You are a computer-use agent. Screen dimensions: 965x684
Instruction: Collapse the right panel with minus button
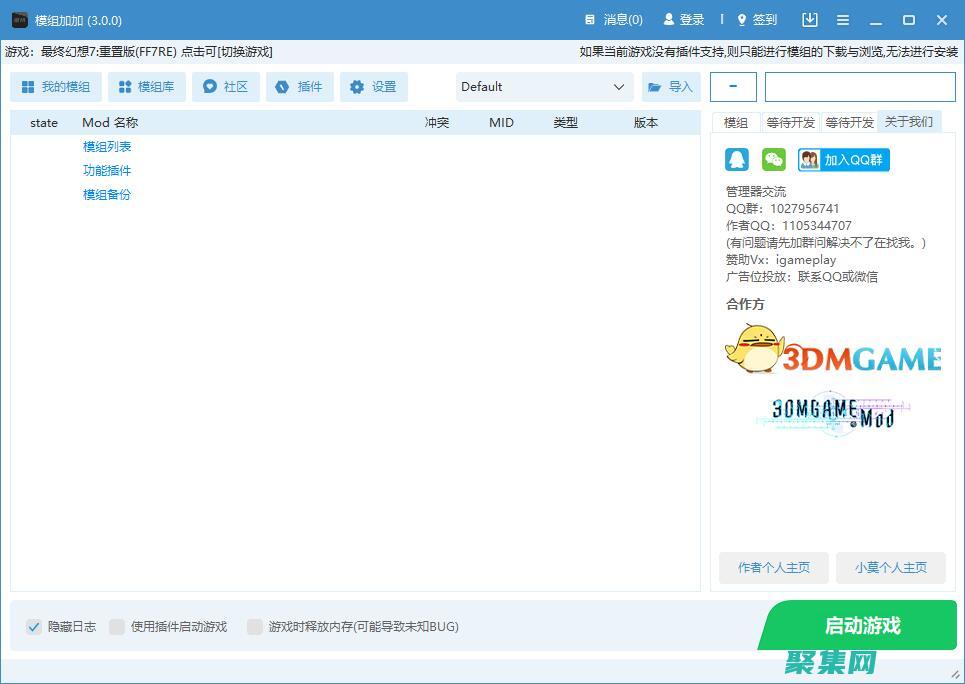733,86
